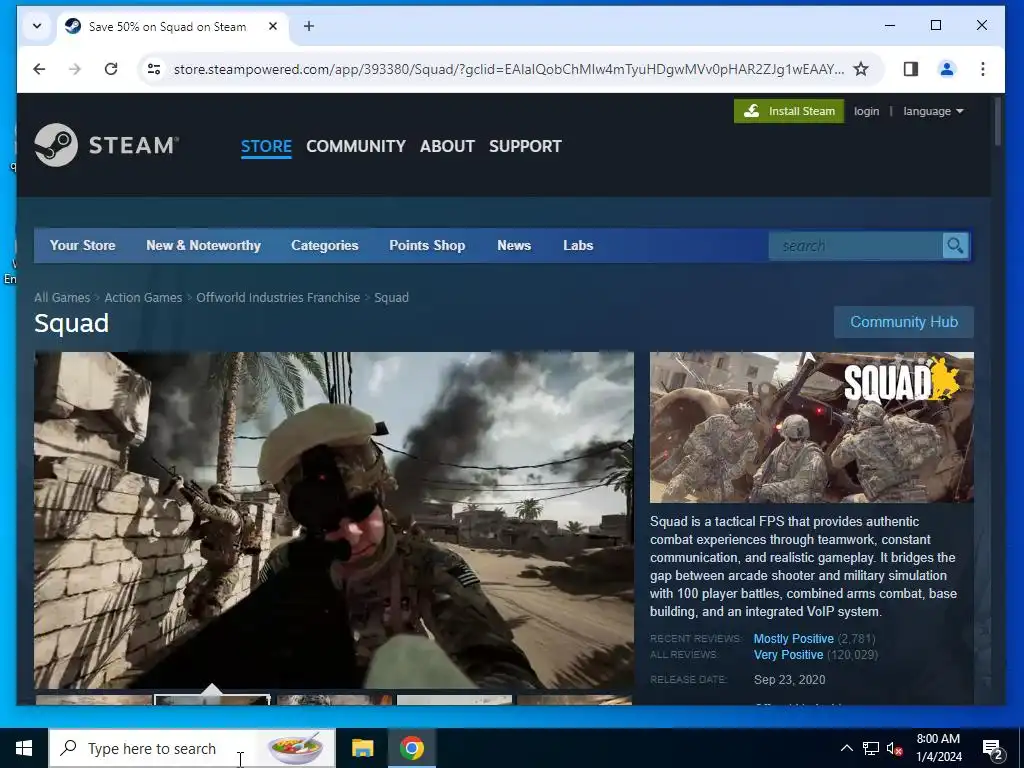Screen dimensions: 1024x768
Task: Click the browser forward arrow
Action: [x=75, y=69]
